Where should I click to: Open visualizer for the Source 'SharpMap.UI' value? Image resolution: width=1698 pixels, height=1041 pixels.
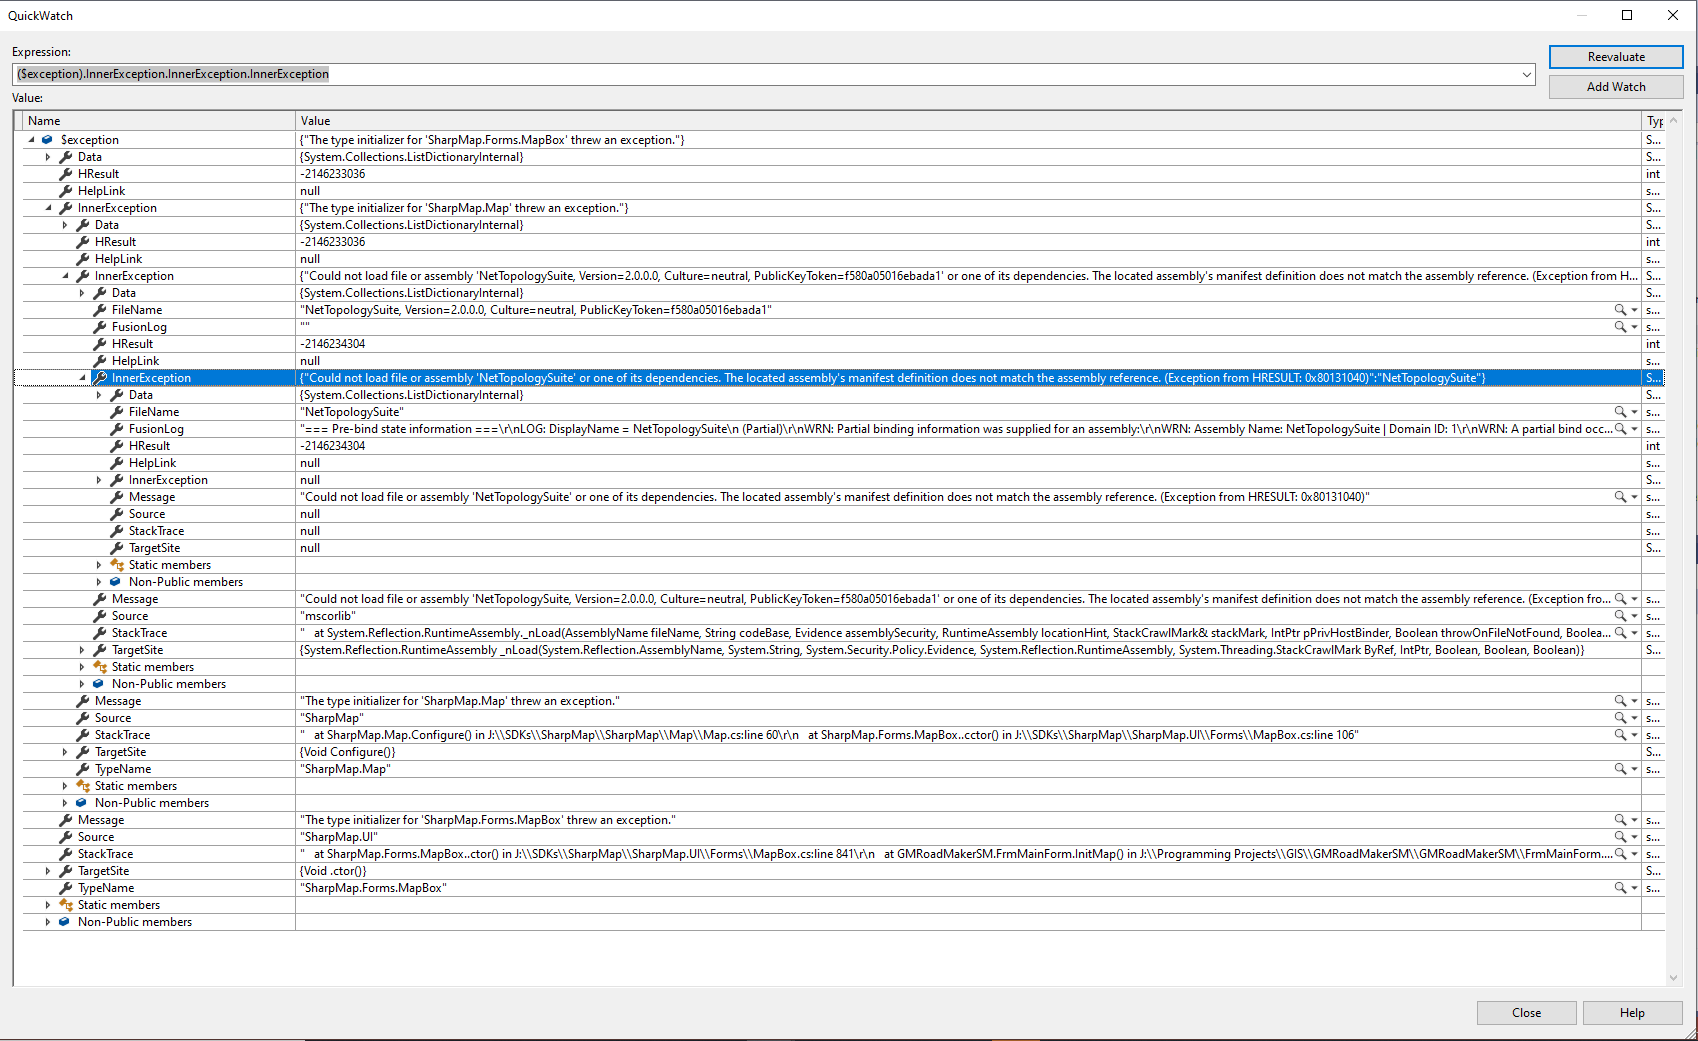(x=1620, y=837)
